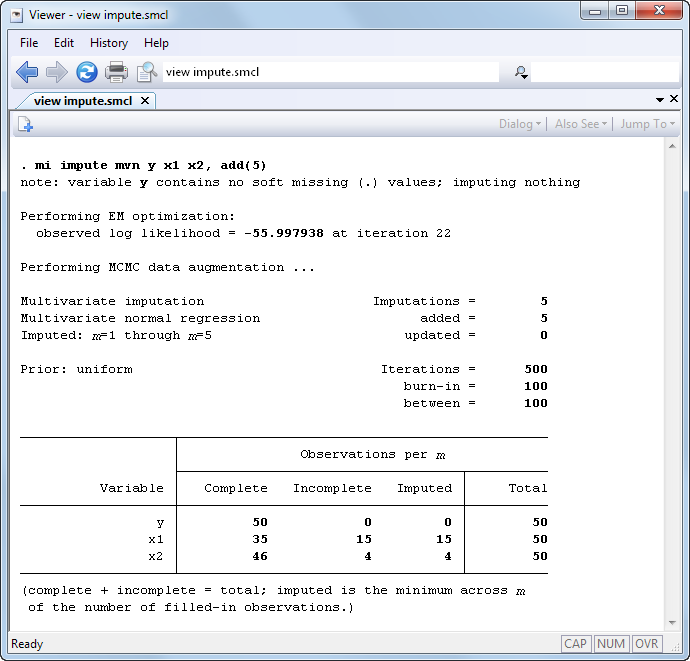690x661 pixels.
Task: Click the search magnifier dropdown icon
Action: tap(520, 72)
